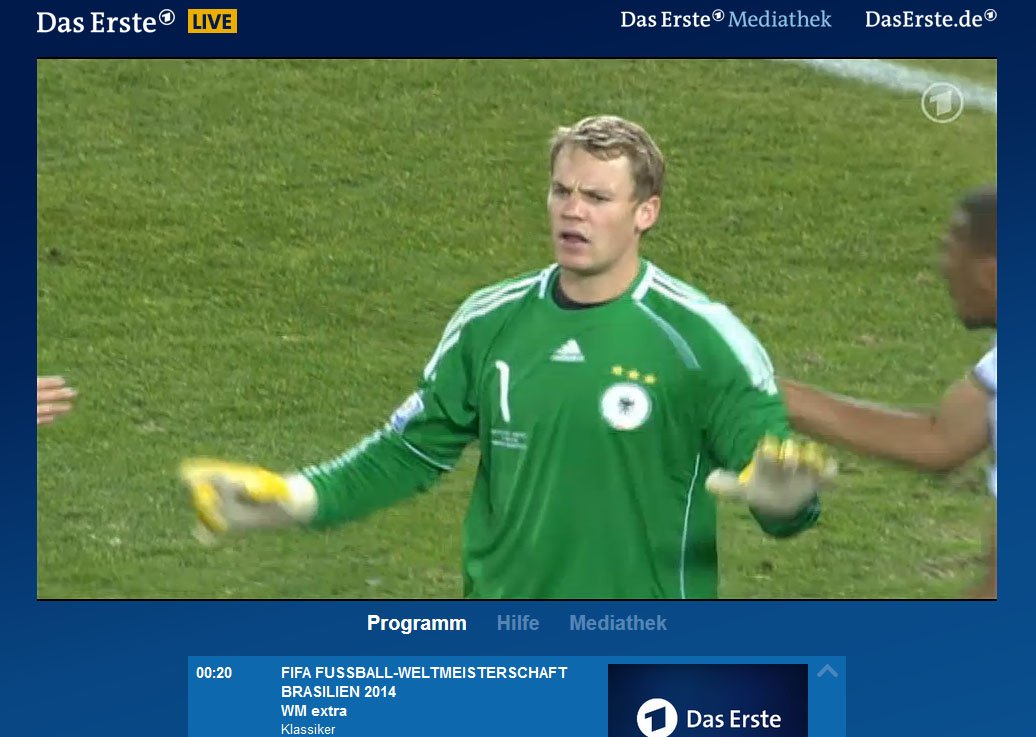Open Das Erste Mediathek header link
Screen dimensions: 1036x737
pos(725,19)
